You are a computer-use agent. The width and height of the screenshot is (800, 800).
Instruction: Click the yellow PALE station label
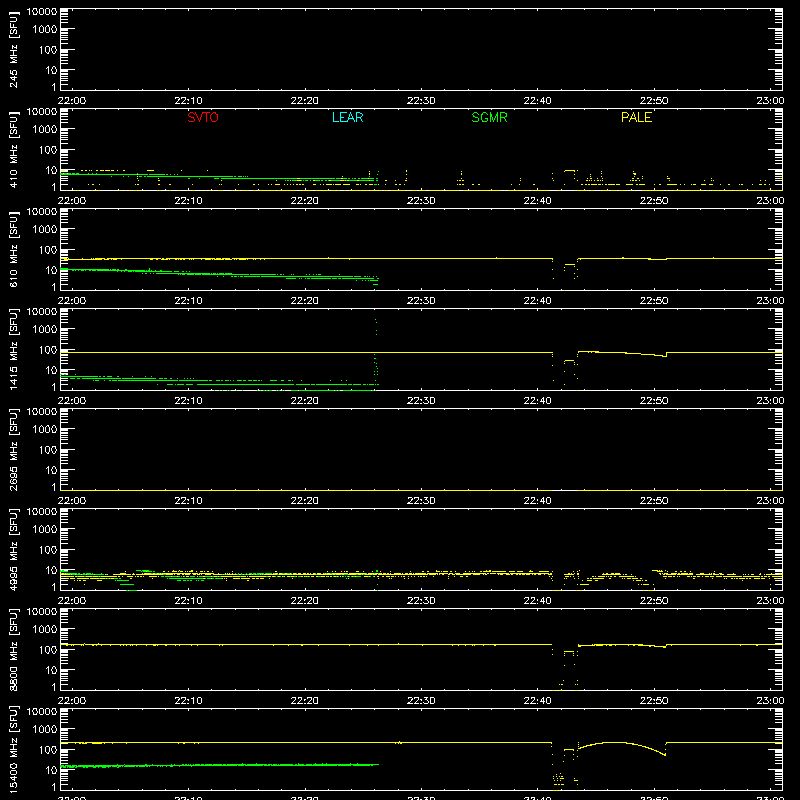click(636, 117)
